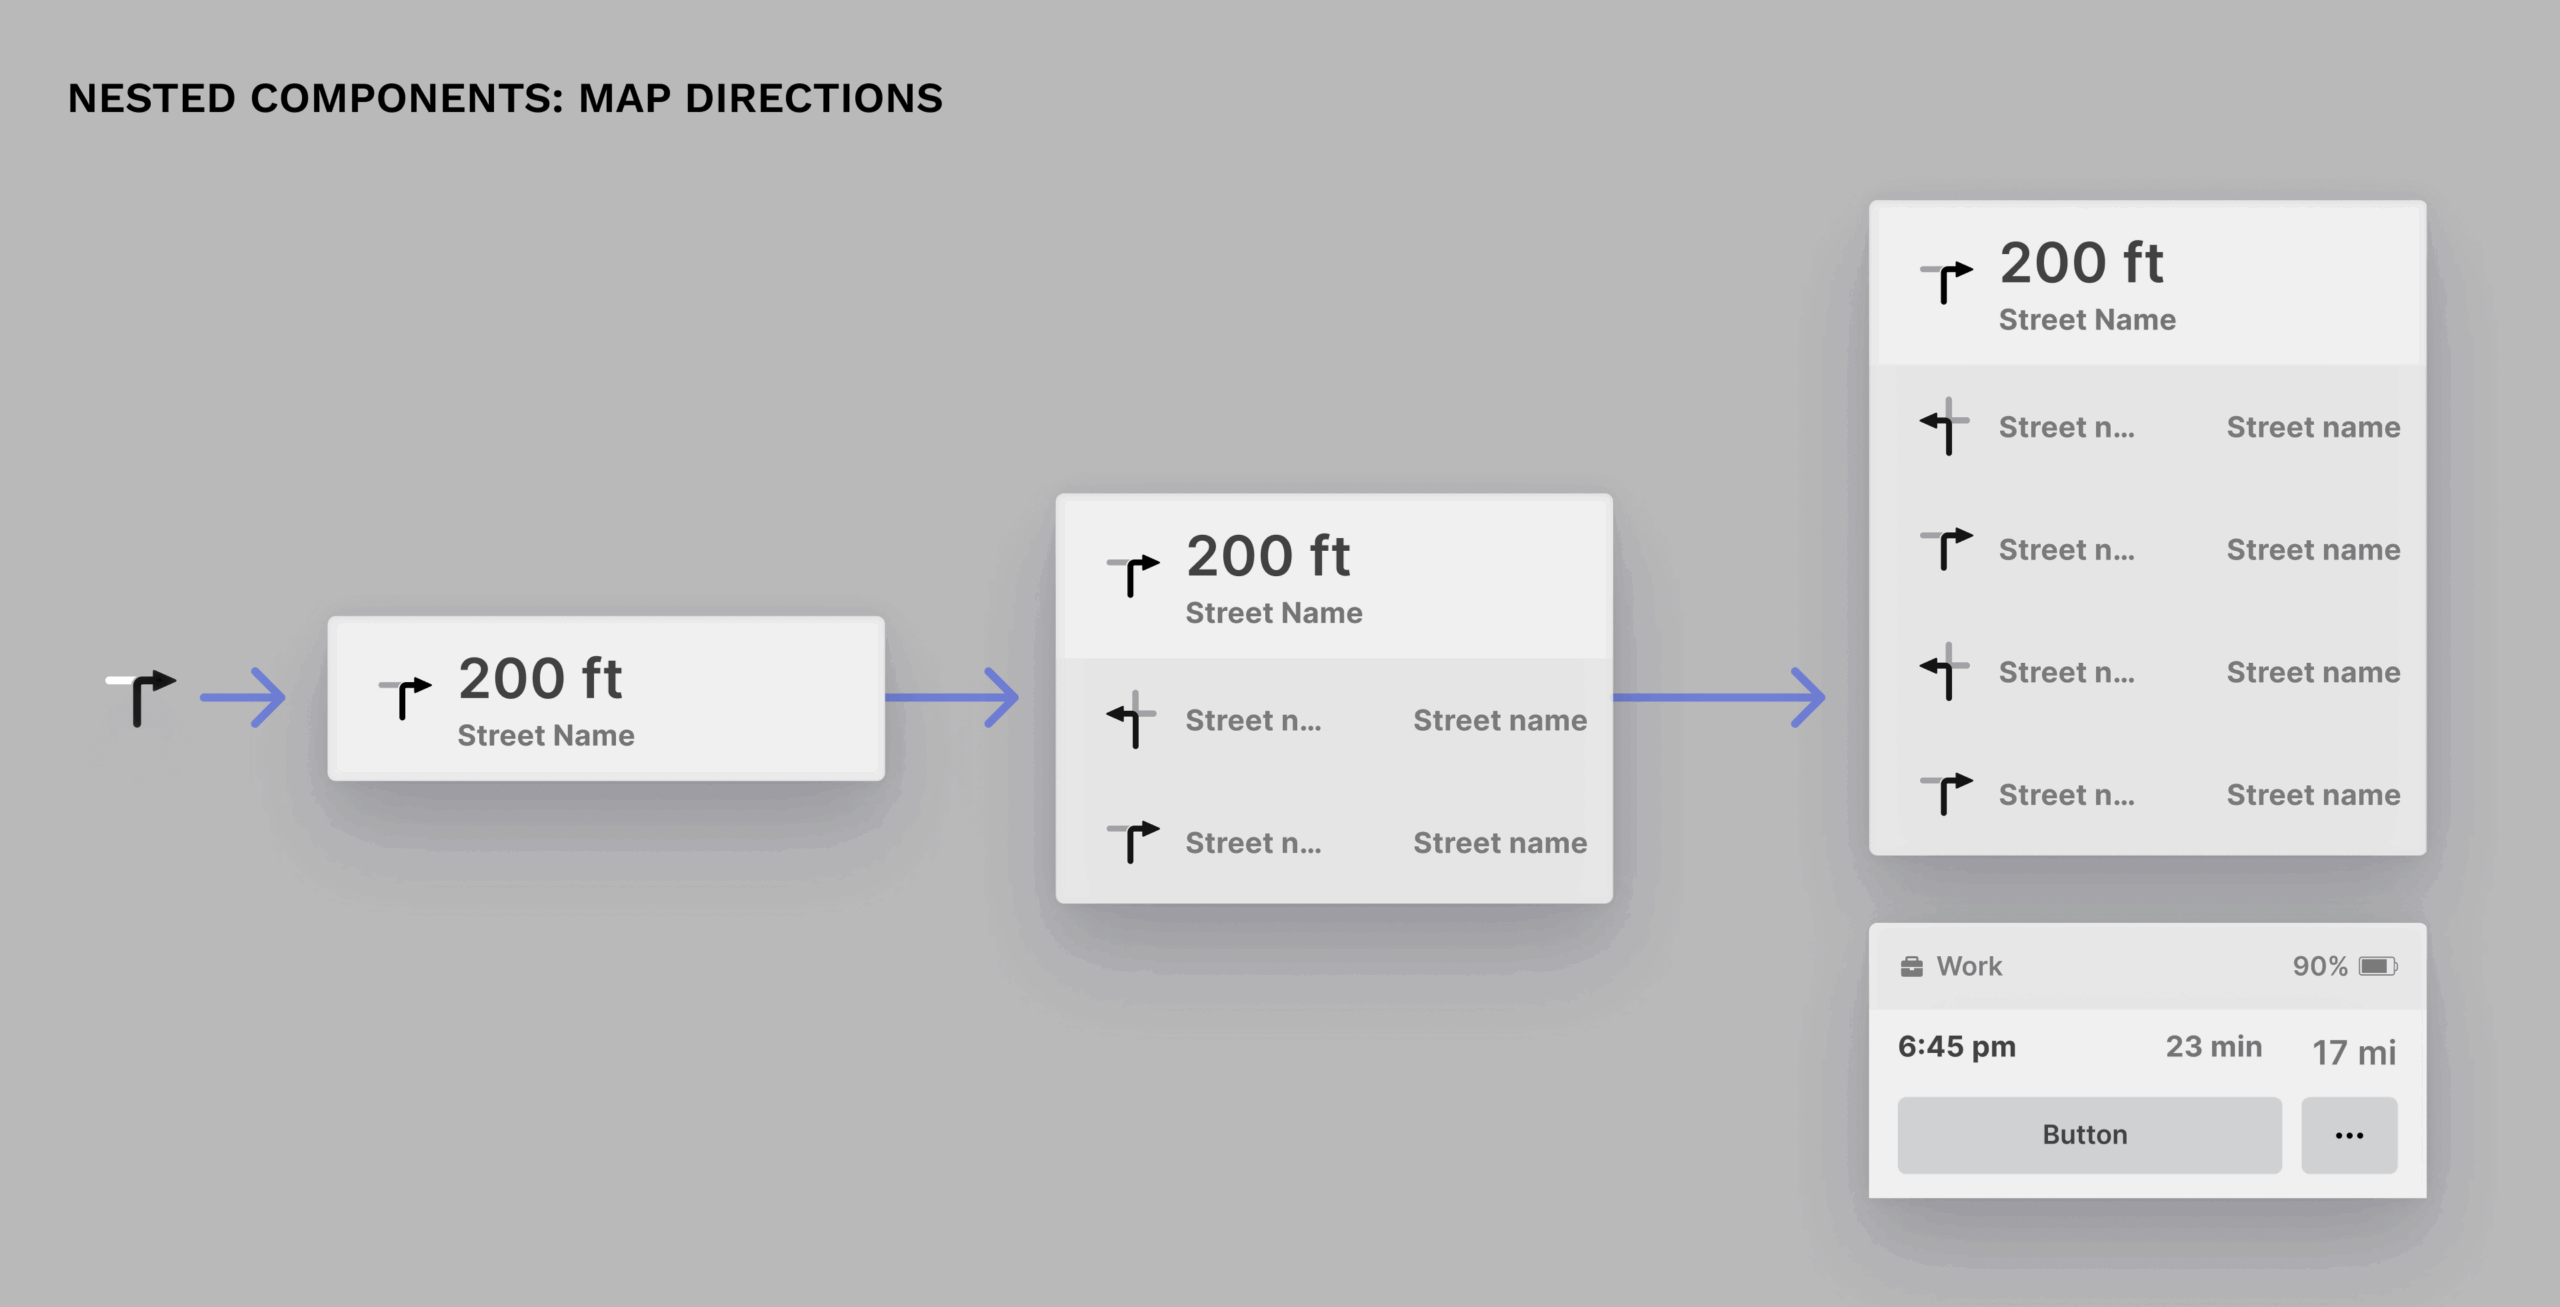
Task: Click the 17 mi distance
Action: click(2354, 1052)
